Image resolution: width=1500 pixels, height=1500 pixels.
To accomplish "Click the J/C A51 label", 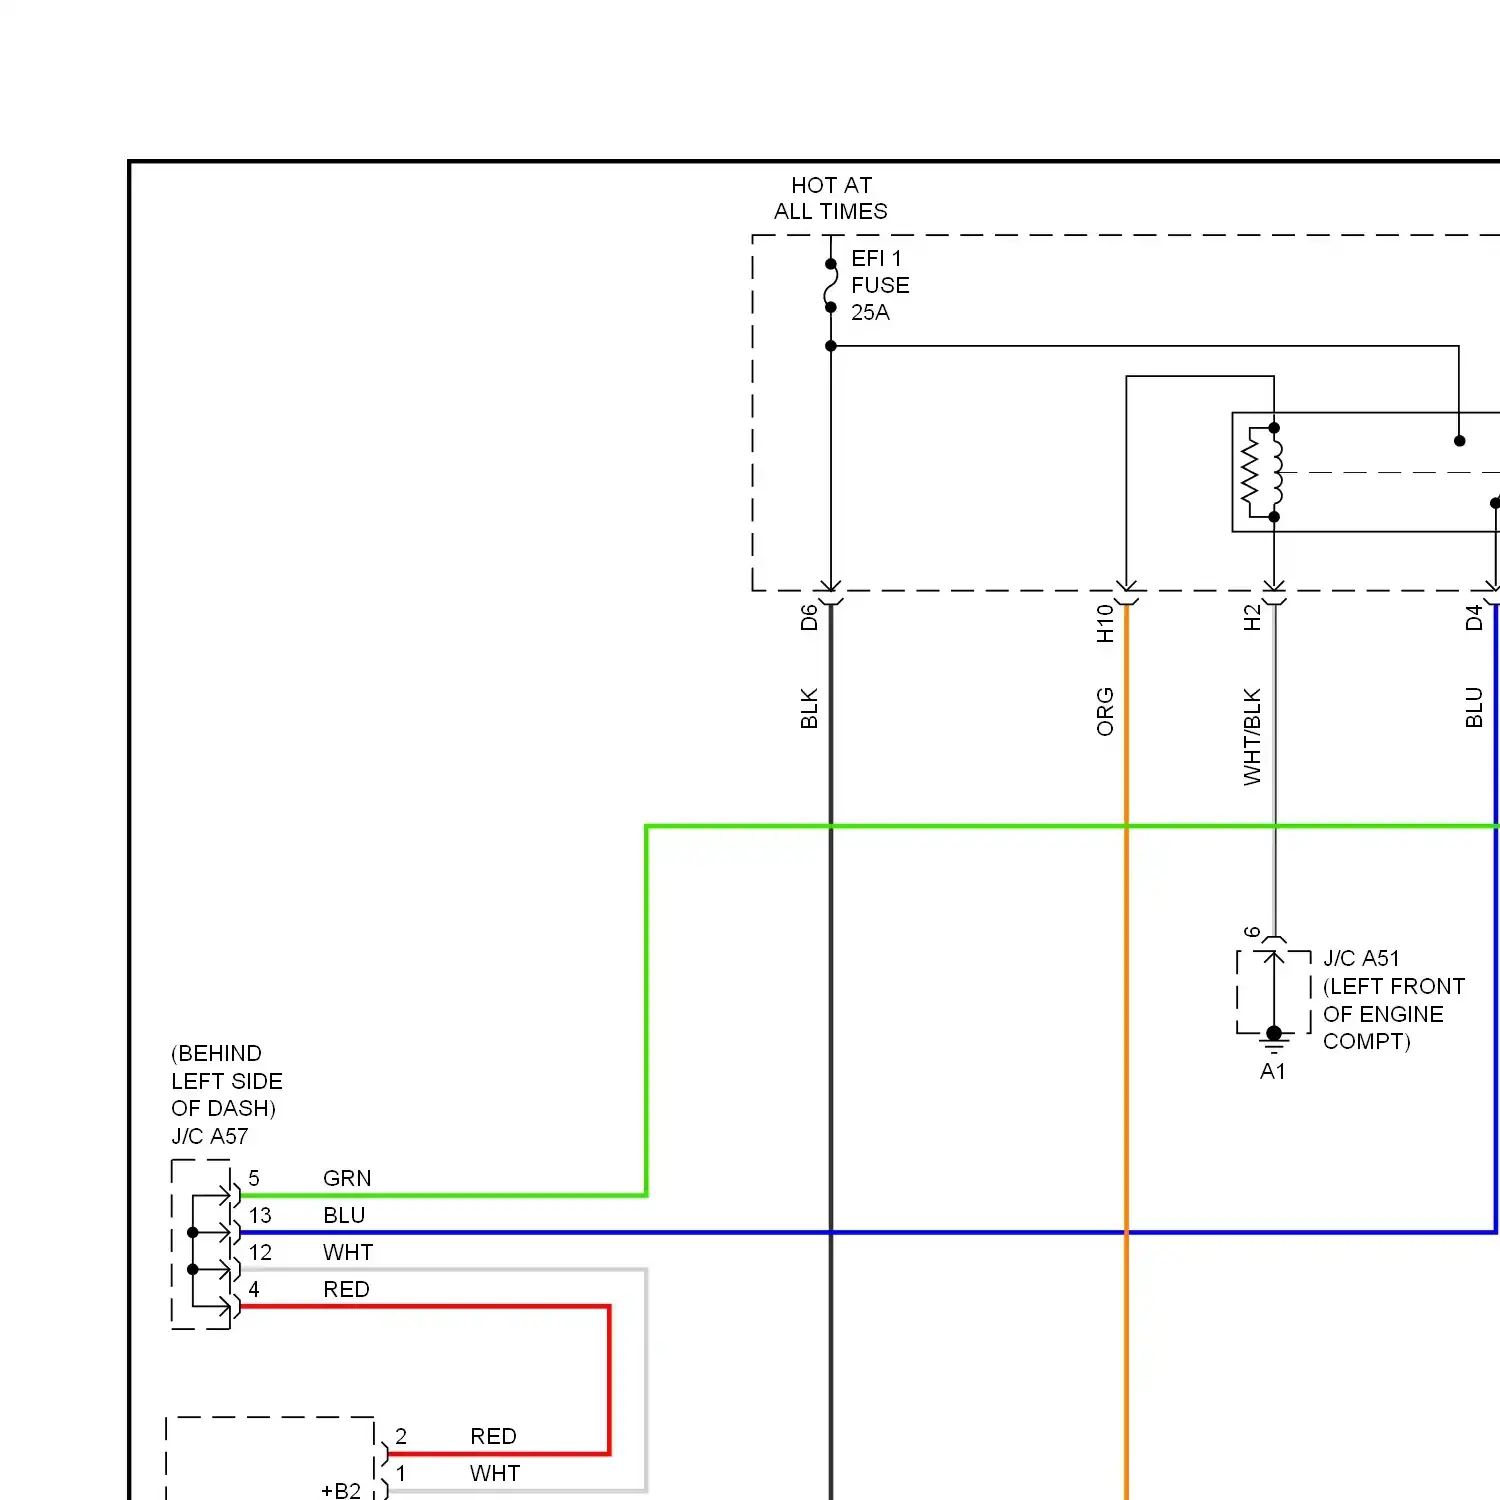I will (1361, 958).
